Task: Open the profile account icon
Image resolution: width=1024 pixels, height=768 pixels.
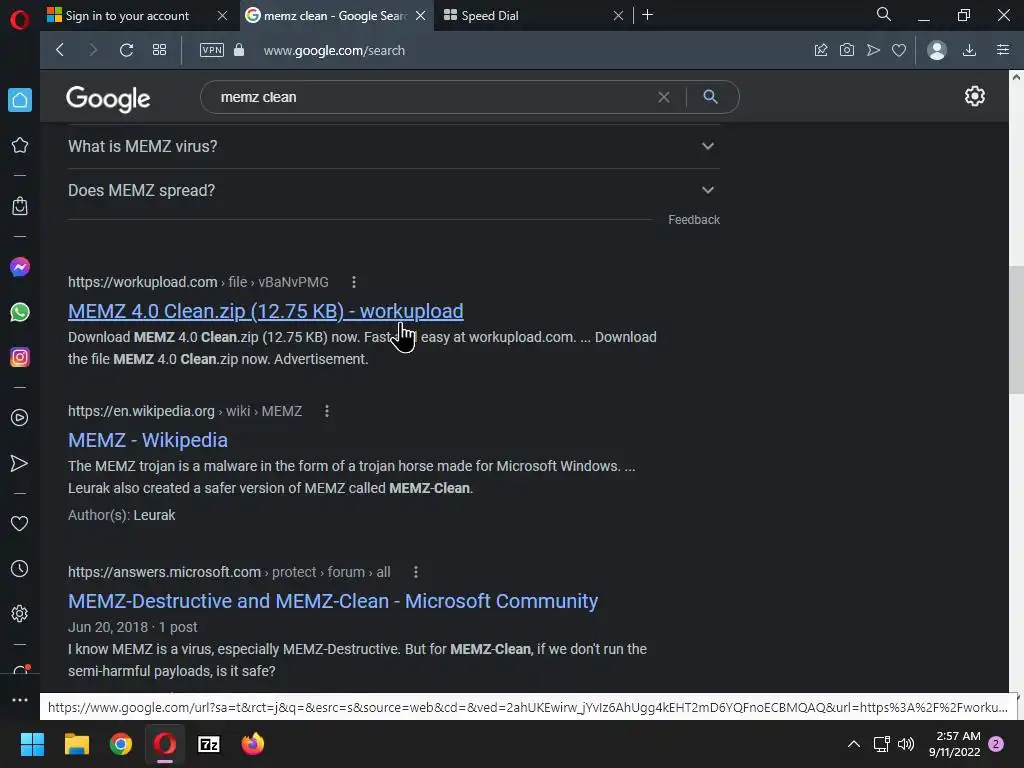Action: coord(936,50)
